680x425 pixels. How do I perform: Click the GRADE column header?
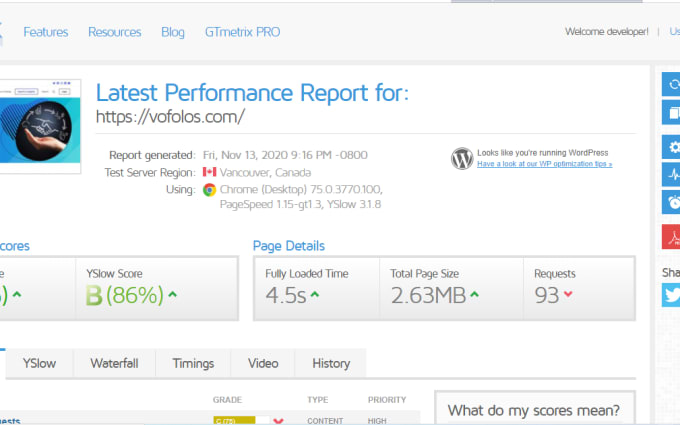(x=227, y=400)
